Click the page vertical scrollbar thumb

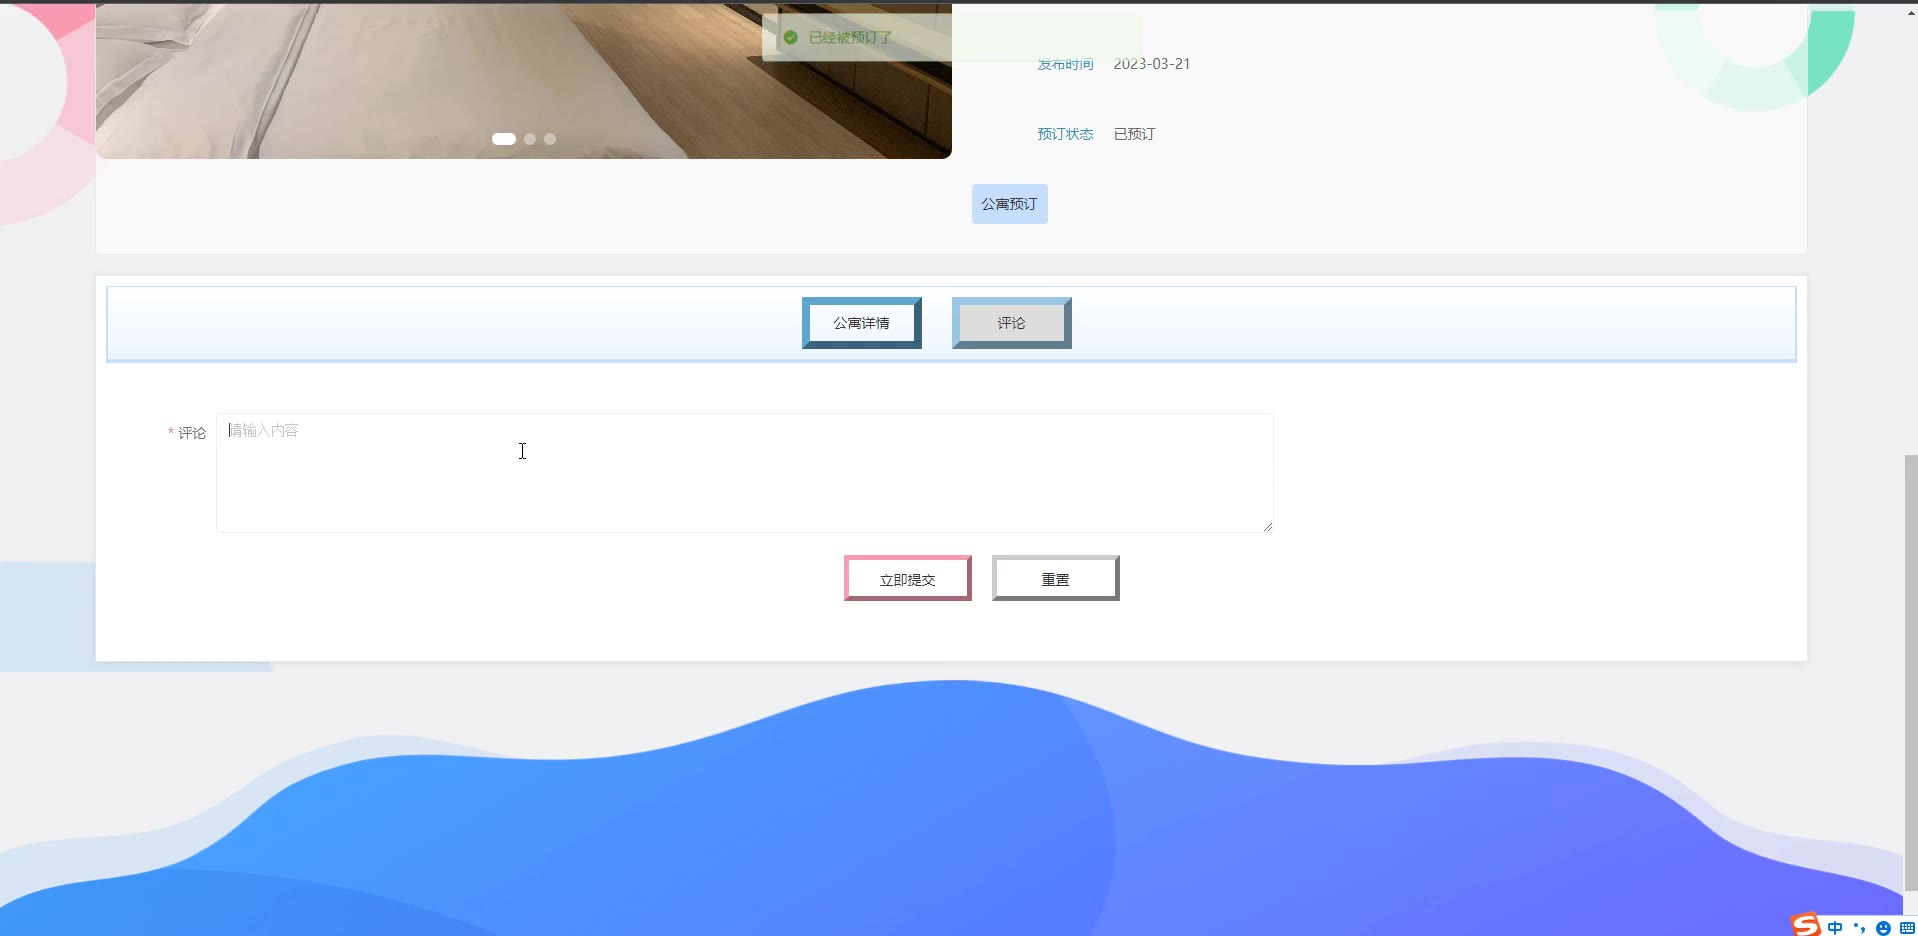(1910, 672)
